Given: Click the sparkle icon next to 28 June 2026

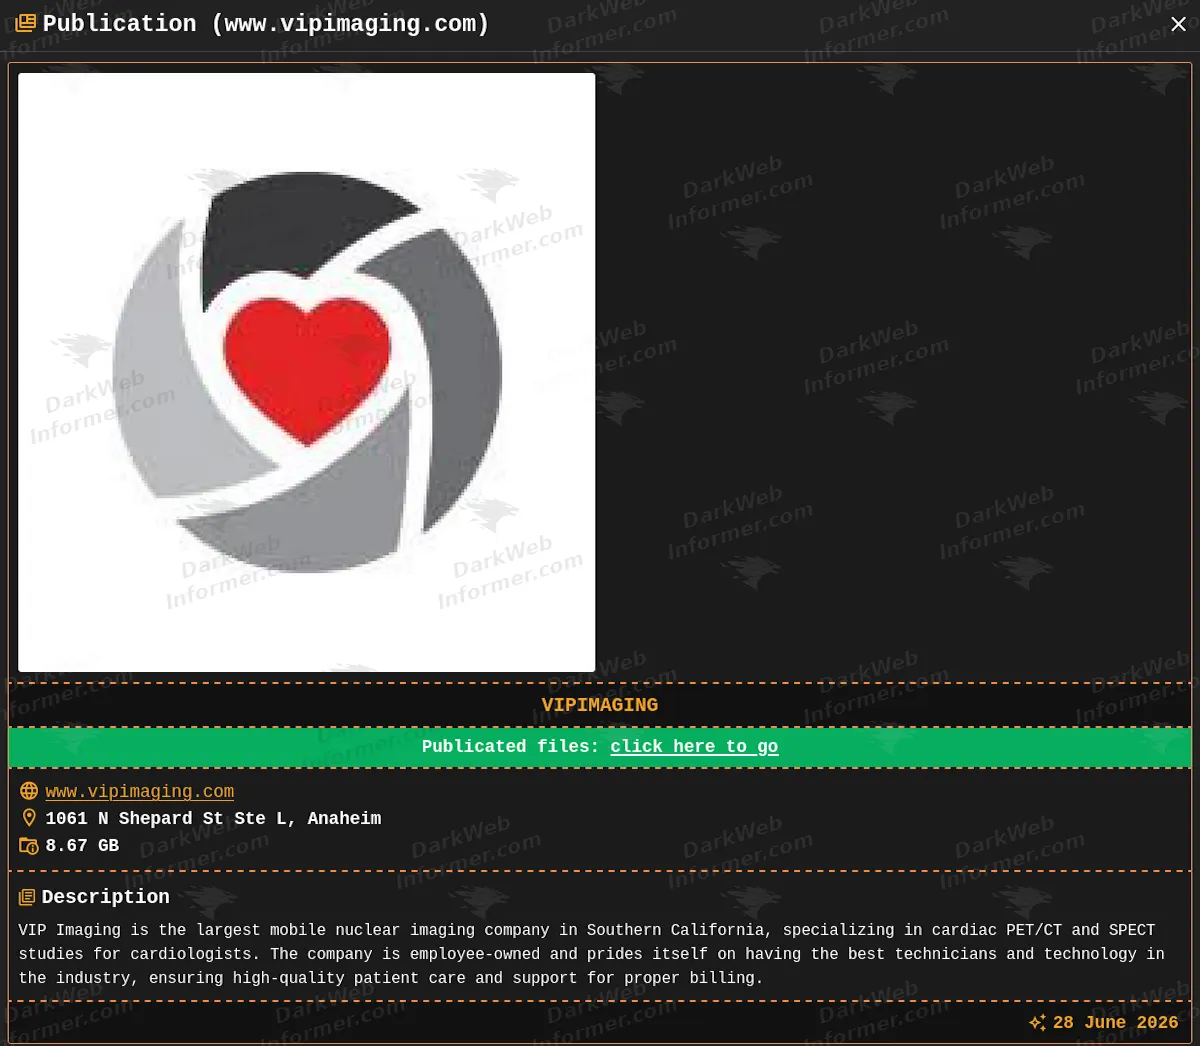Looking at the screenshot, I should [x=1038, y=1022].
